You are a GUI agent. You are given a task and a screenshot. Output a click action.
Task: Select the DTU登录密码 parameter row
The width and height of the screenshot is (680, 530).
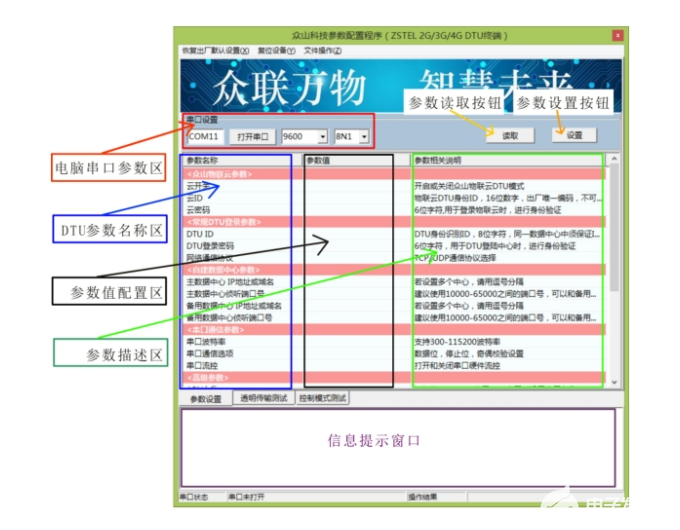click(x=394, y=246)
